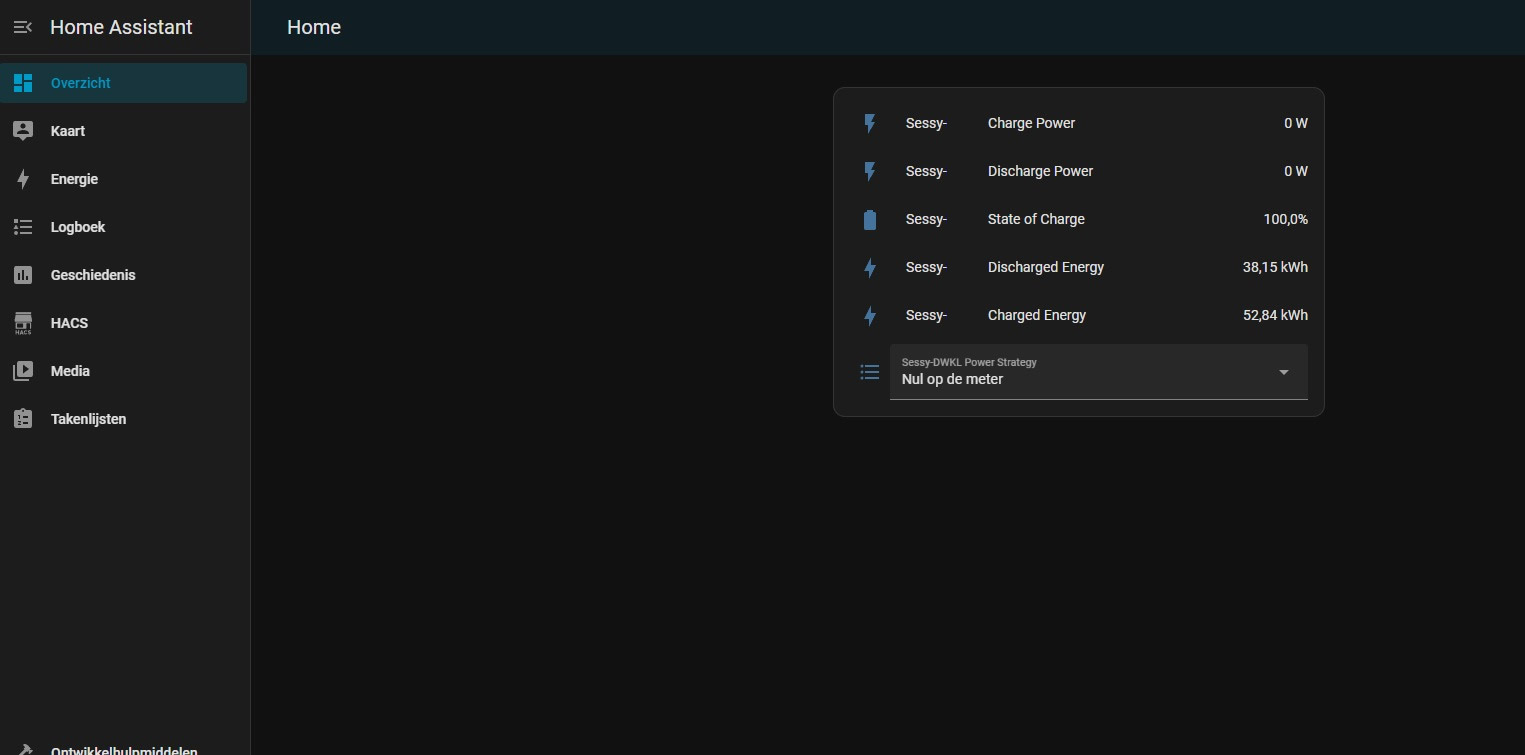Go to HACS in the sidebar
Screen dimensions: 1525x755
[124, 323]
